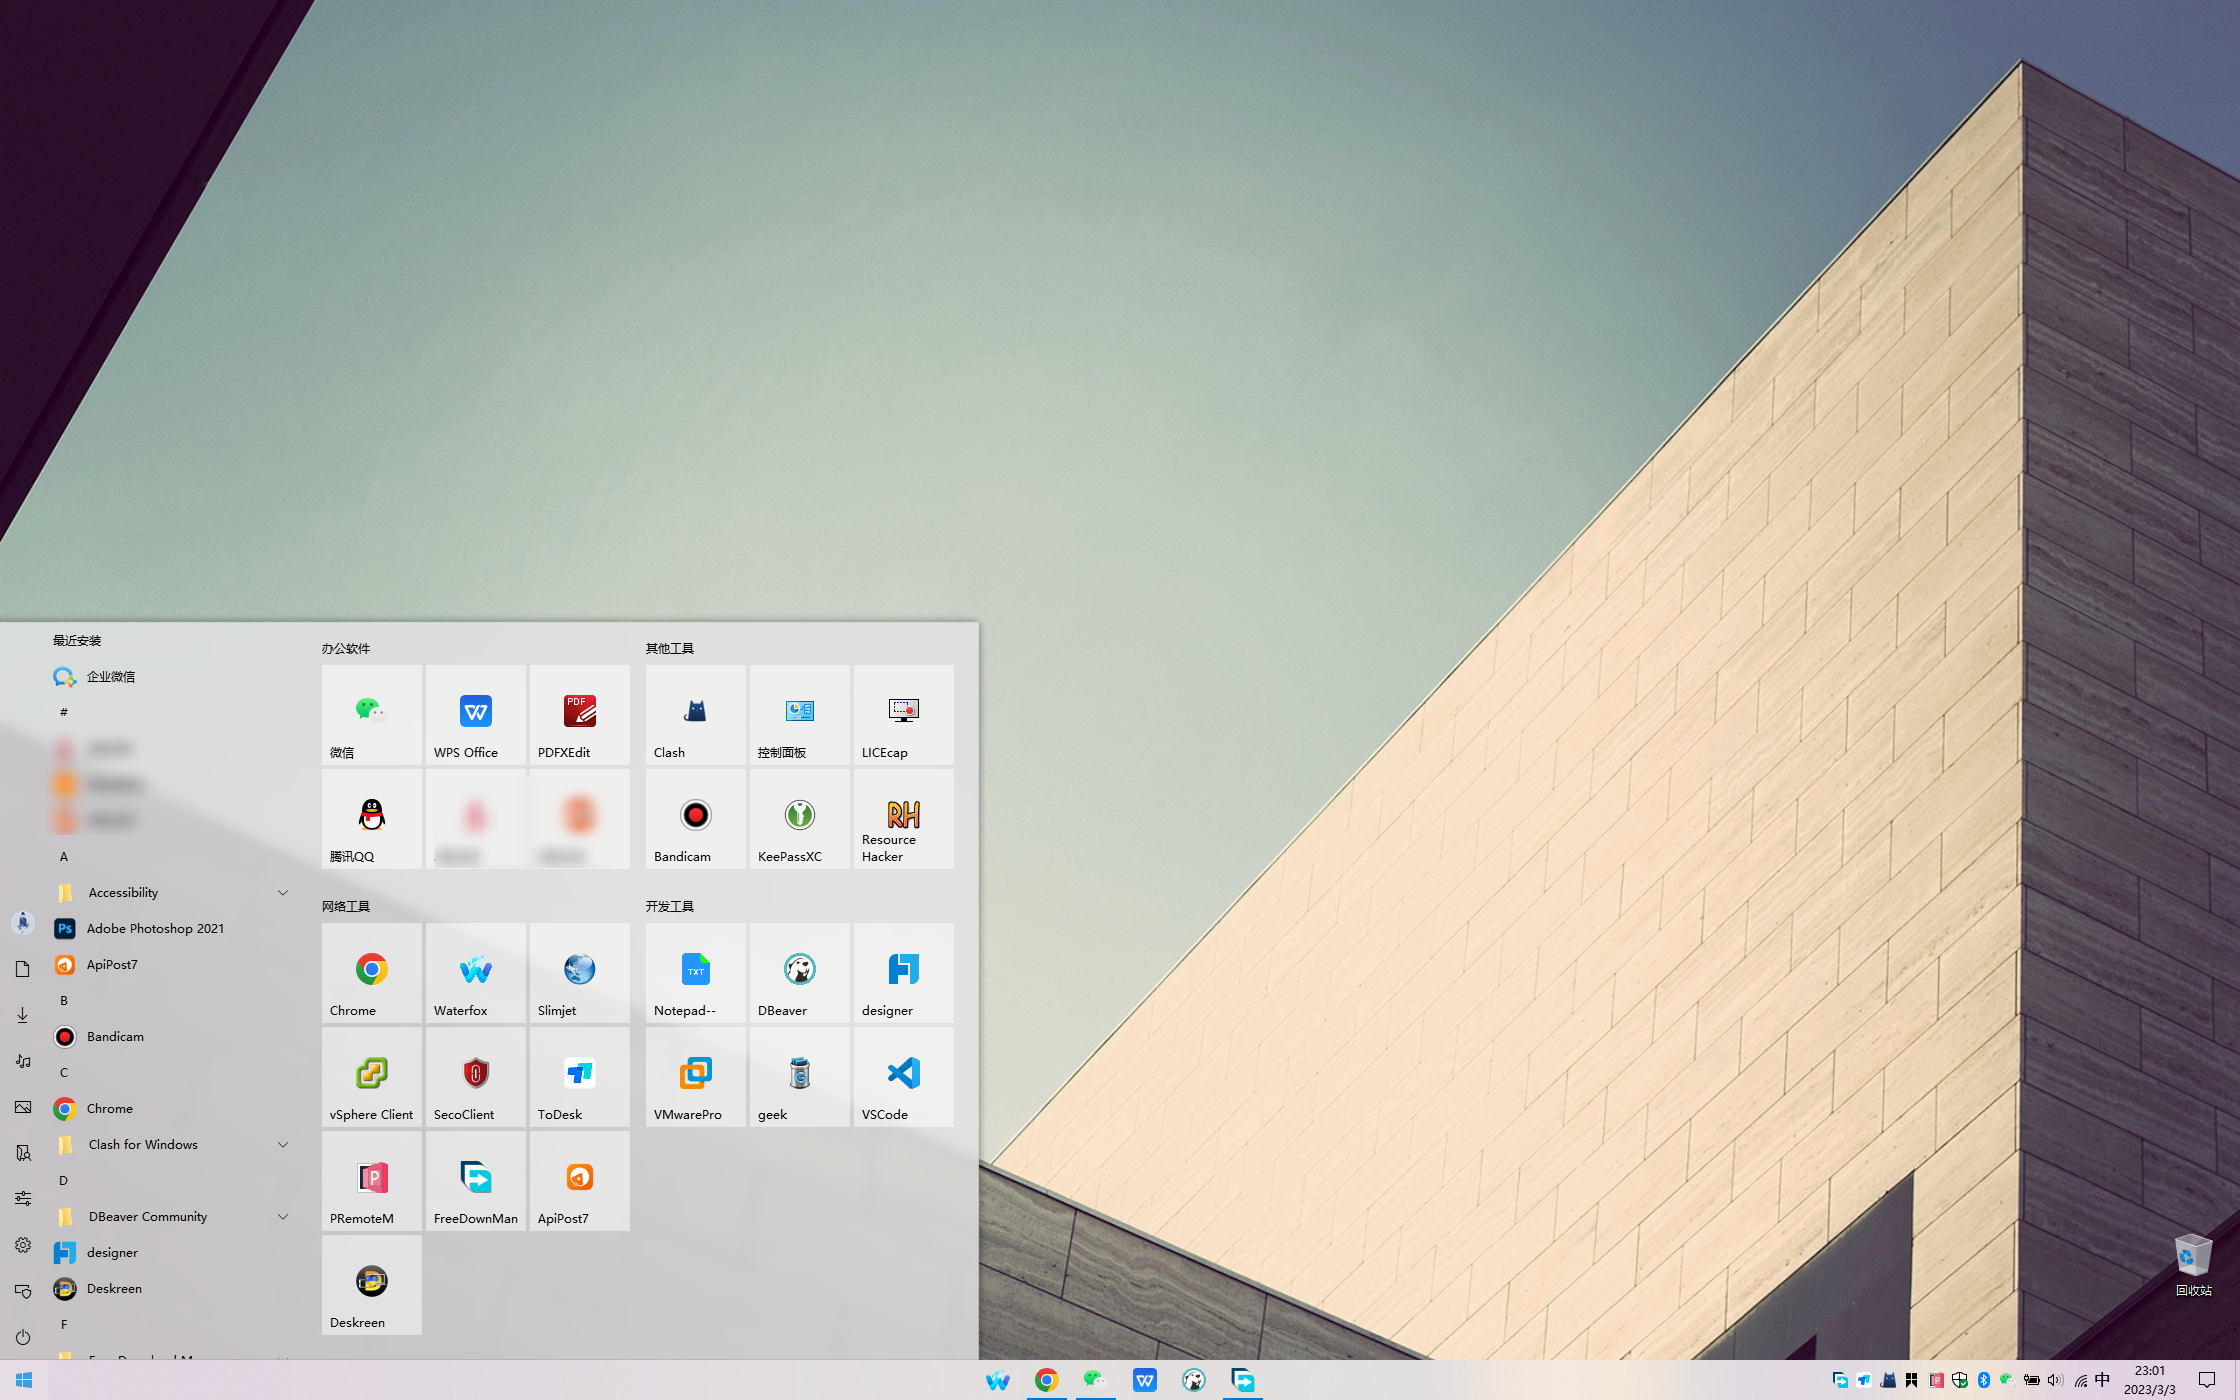
Task: Click the taskbar clock showing 23:01
Action: (2150, 1380)
